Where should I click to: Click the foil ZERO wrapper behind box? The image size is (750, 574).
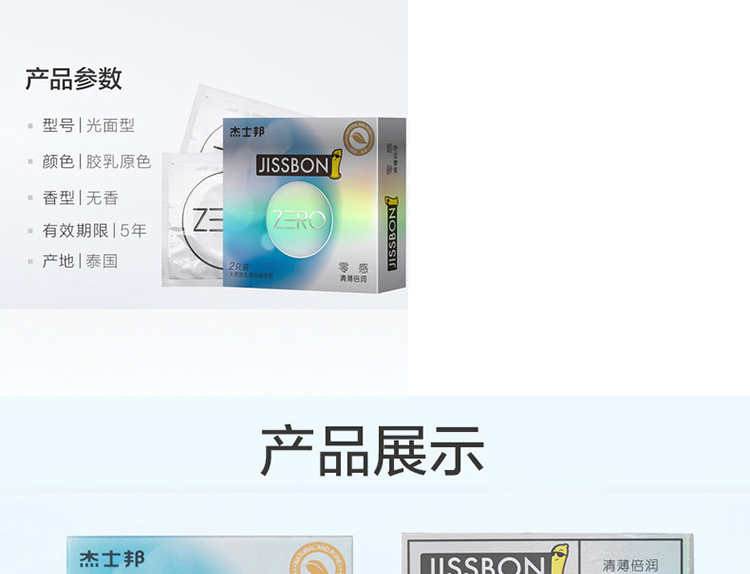click(192, 220)
